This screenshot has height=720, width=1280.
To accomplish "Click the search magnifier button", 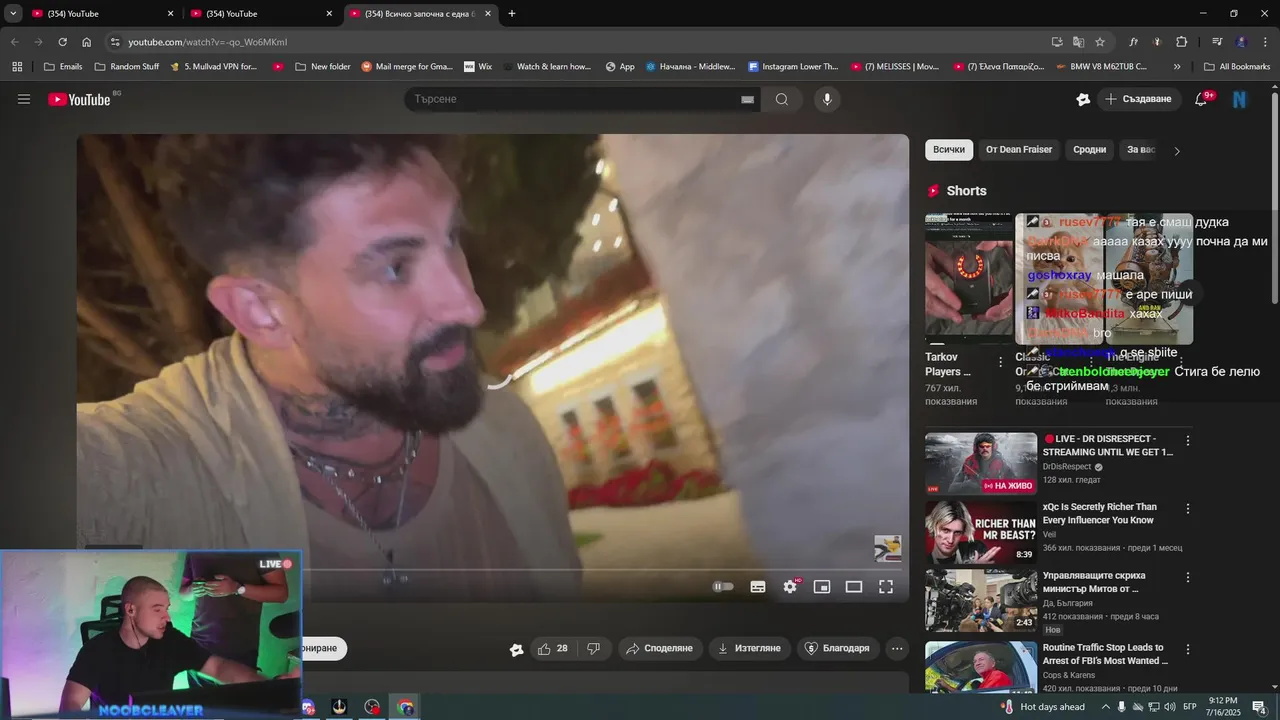I will click(x=782, y=99).
